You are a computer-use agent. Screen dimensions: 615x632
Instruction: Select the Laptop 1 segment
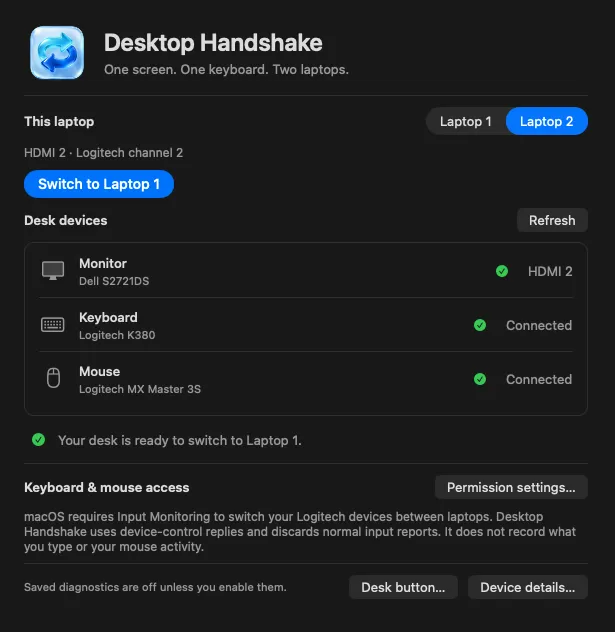coord(465,121)
